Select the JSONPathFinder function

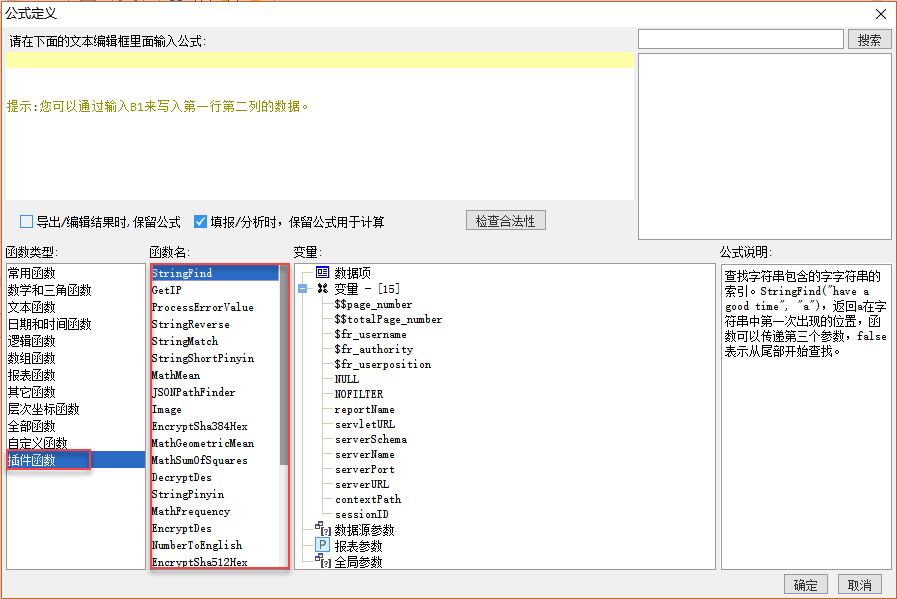tap(215, 392)
